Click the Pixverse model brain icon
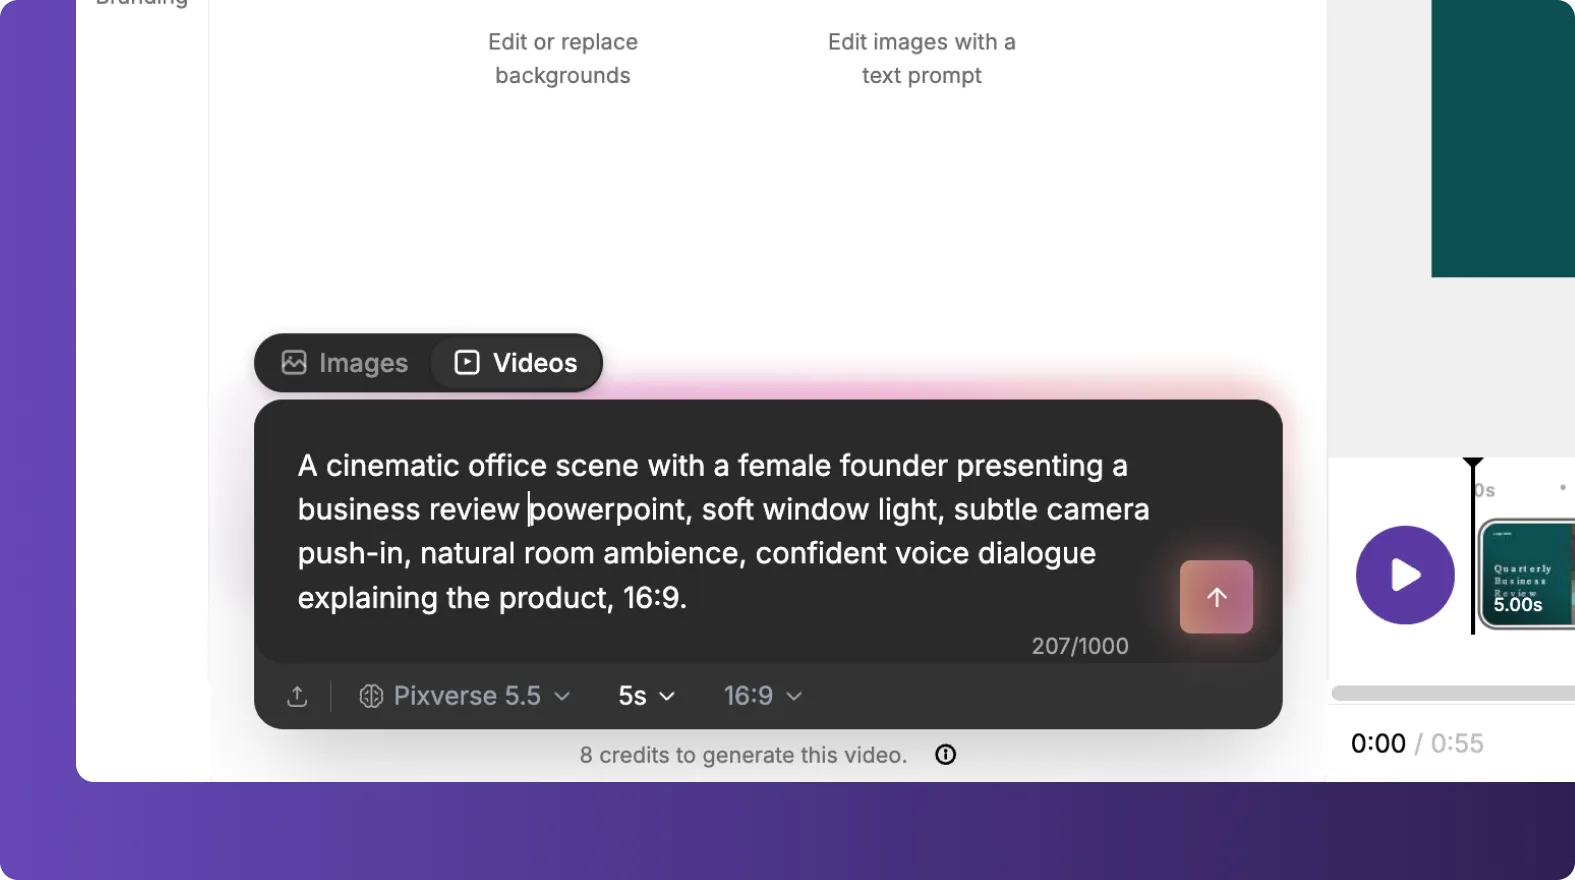Image resolution: width=1575 pixels, height=880 pixels. pos(371,696)
